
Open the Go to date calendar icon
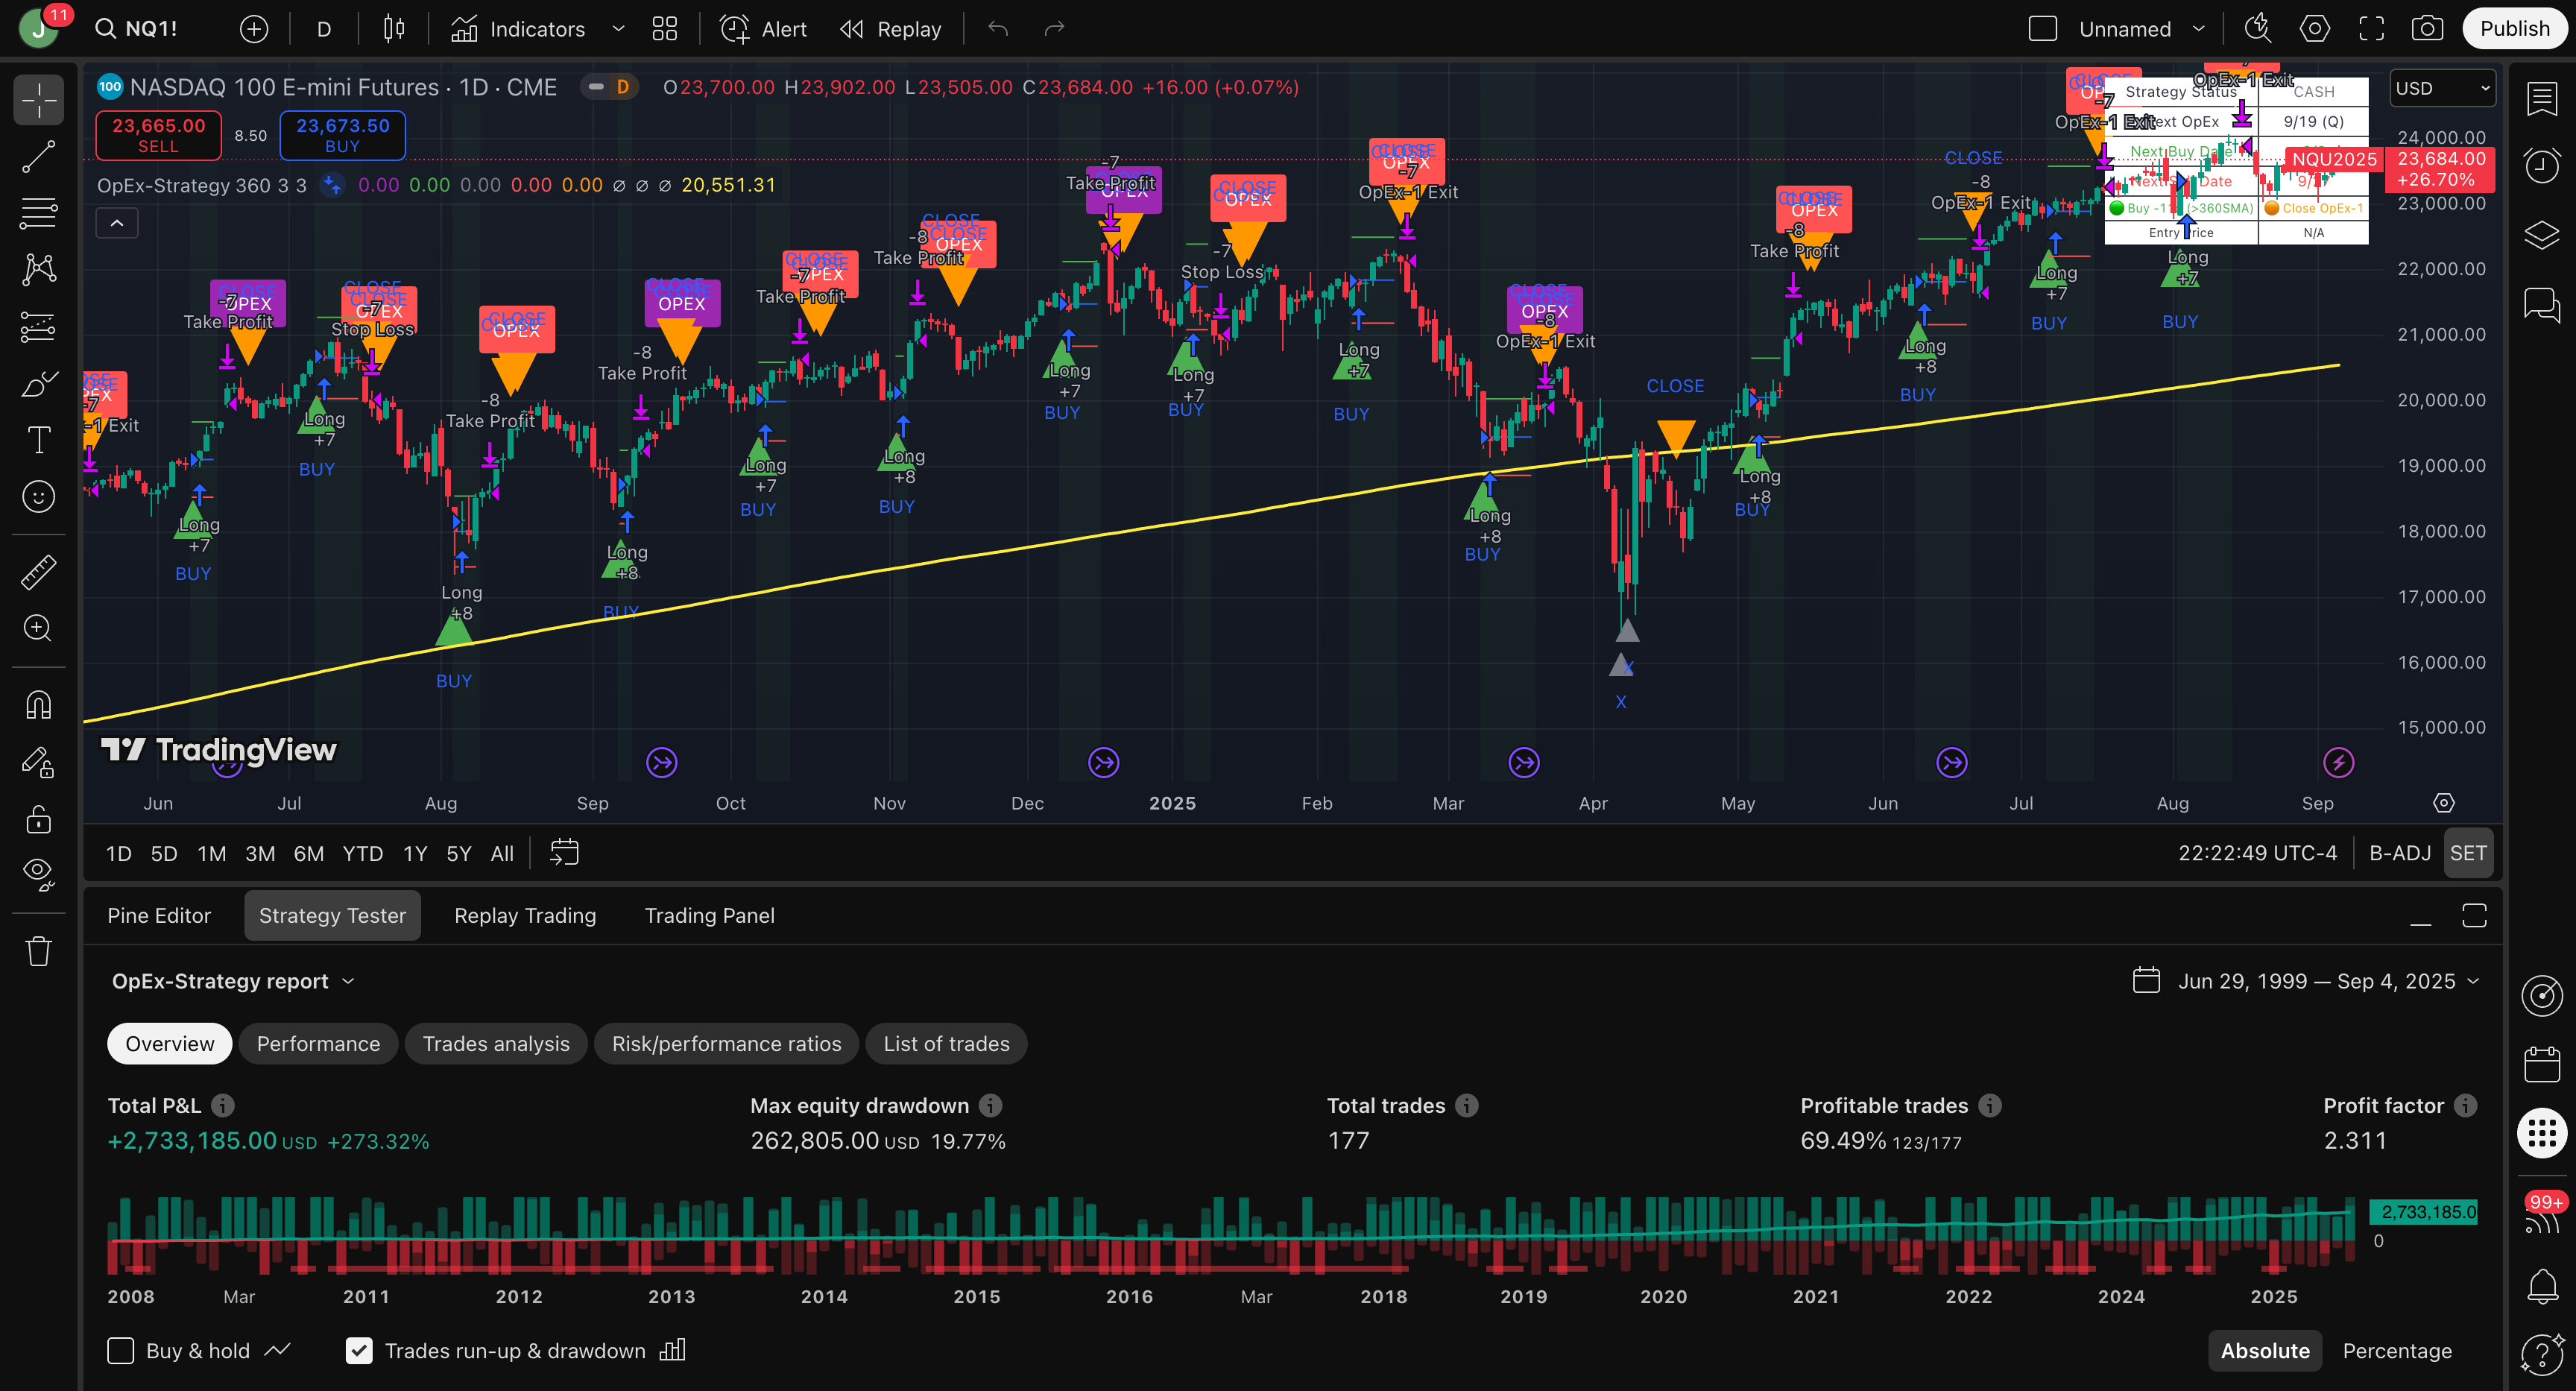[x=564, y=853]
